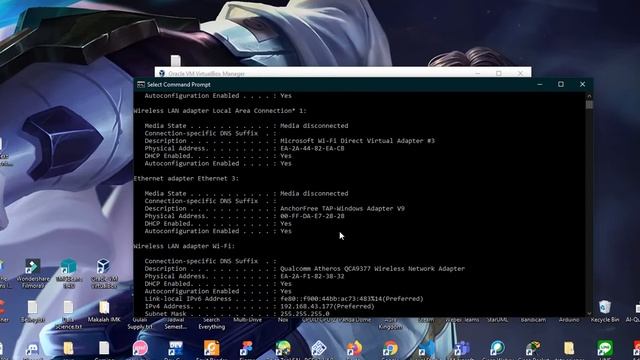Select the Makalah IMK folder icon

(104, 307)
